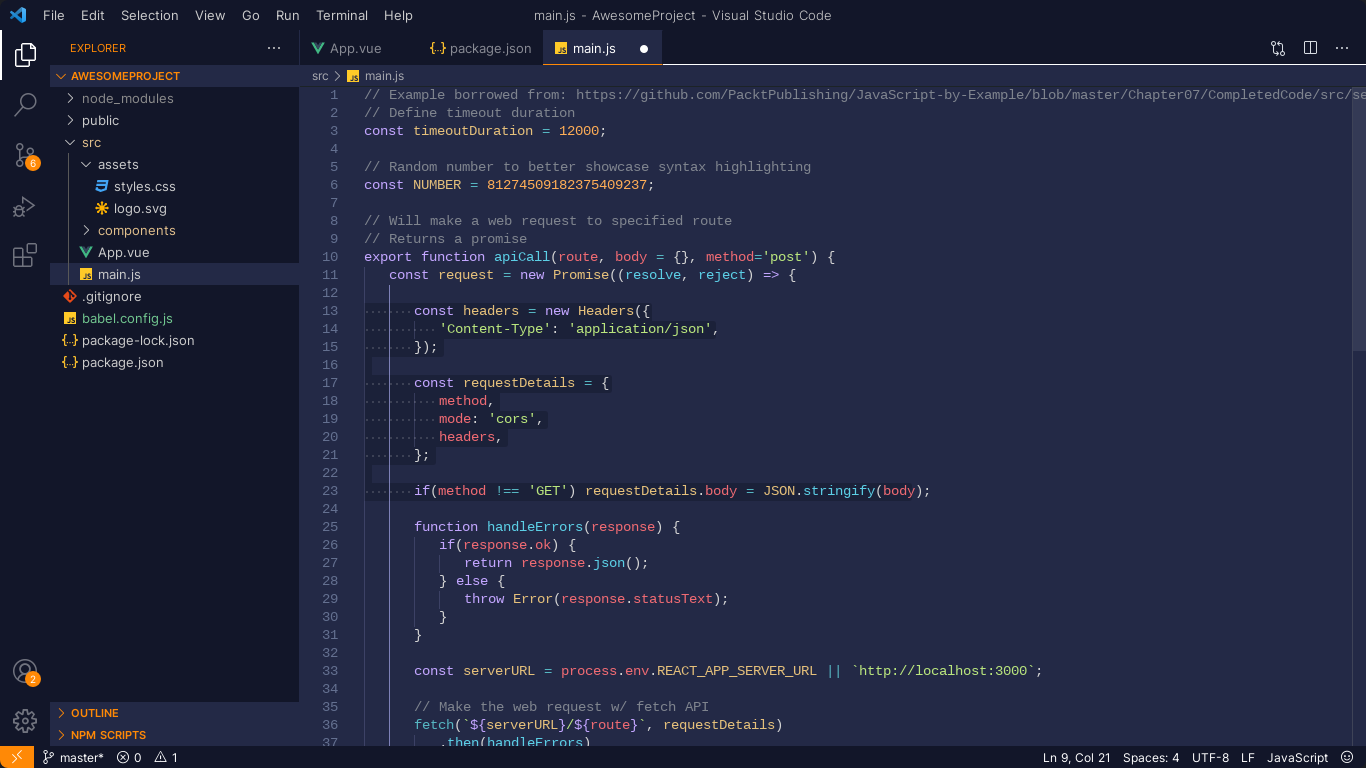Screen dimensions: 1366x768
Task: Click src in the breadcrumb path
Action: coord(320,76)
